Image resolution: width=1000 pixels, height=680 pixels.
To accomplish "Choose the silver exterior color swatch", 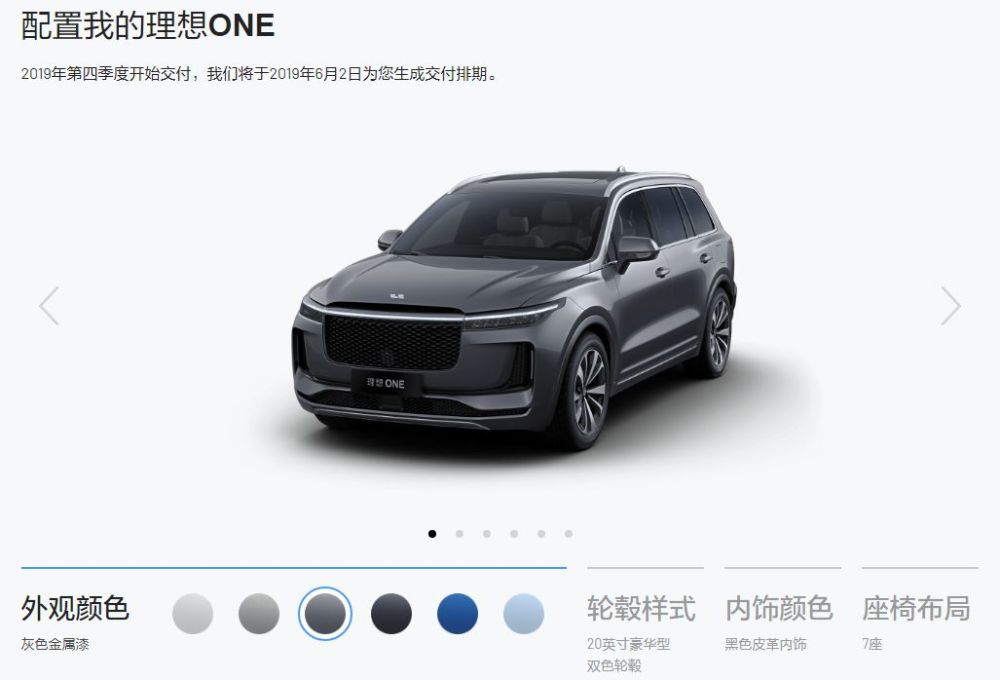I will 259,614.
